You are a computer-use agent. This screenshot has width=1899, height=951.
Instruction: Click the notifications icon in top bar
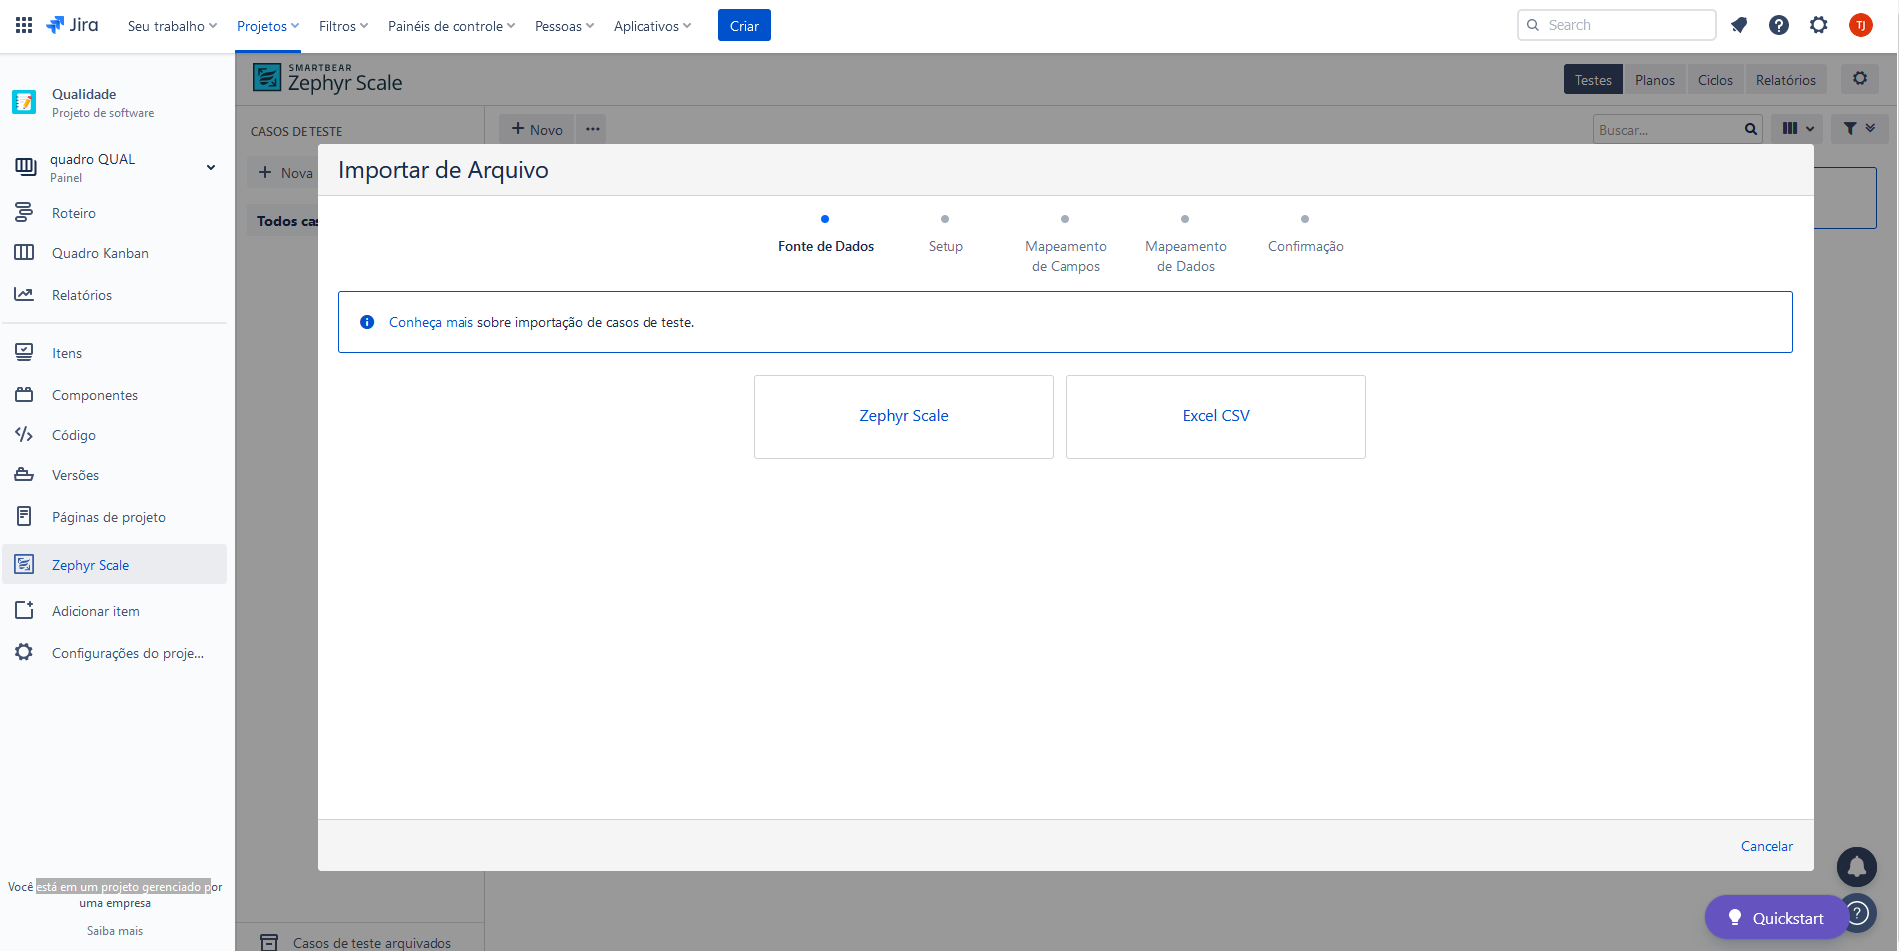click(x=1739, y=25)
